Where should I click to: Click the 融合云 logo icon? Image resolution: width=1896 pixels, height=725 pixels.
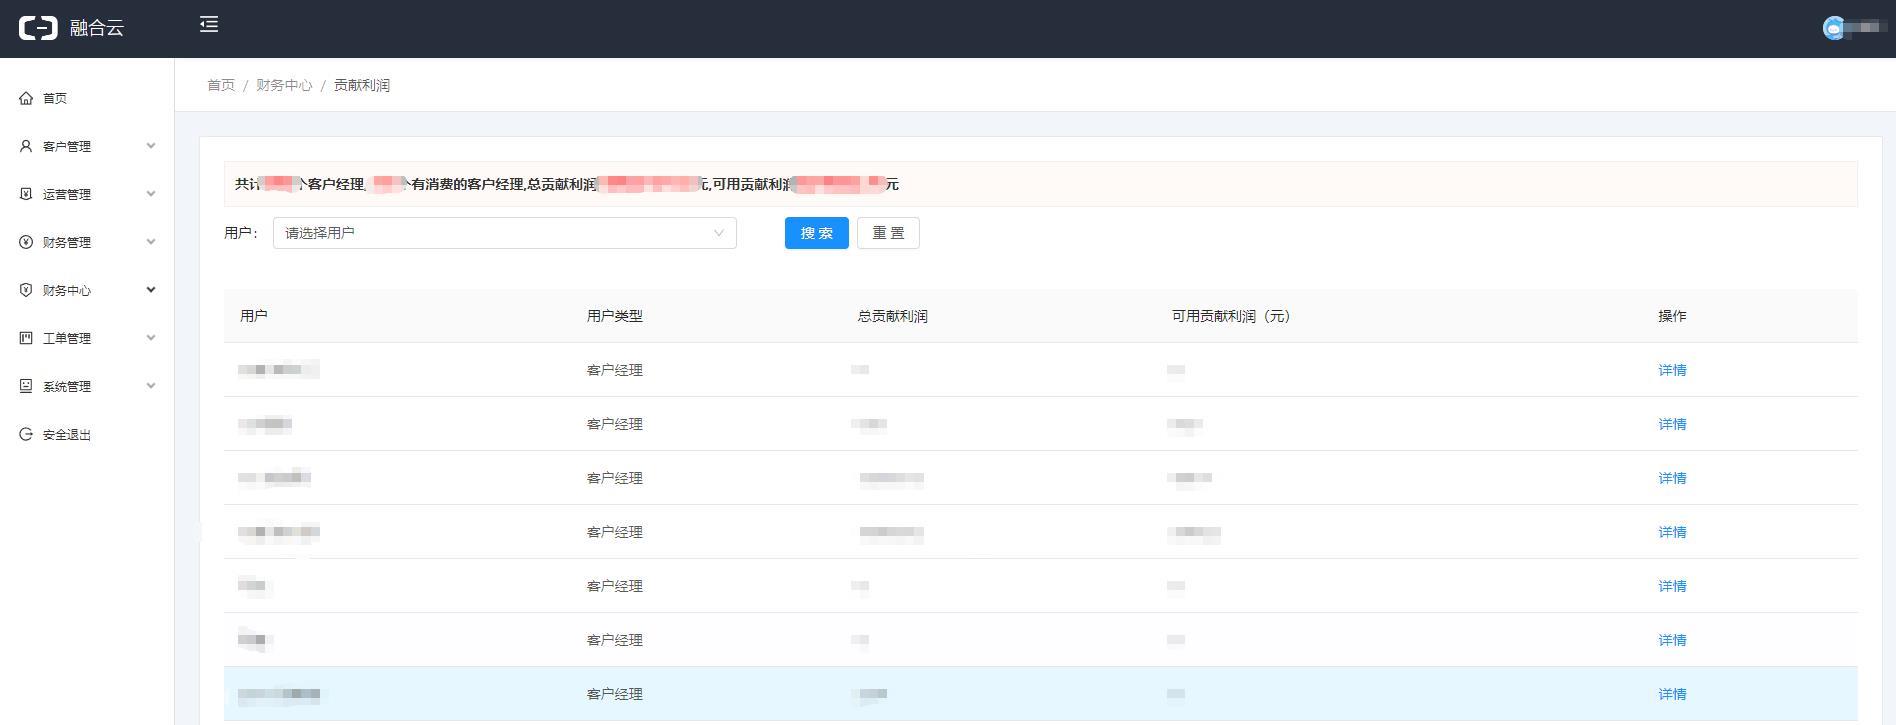pos(39,28)
